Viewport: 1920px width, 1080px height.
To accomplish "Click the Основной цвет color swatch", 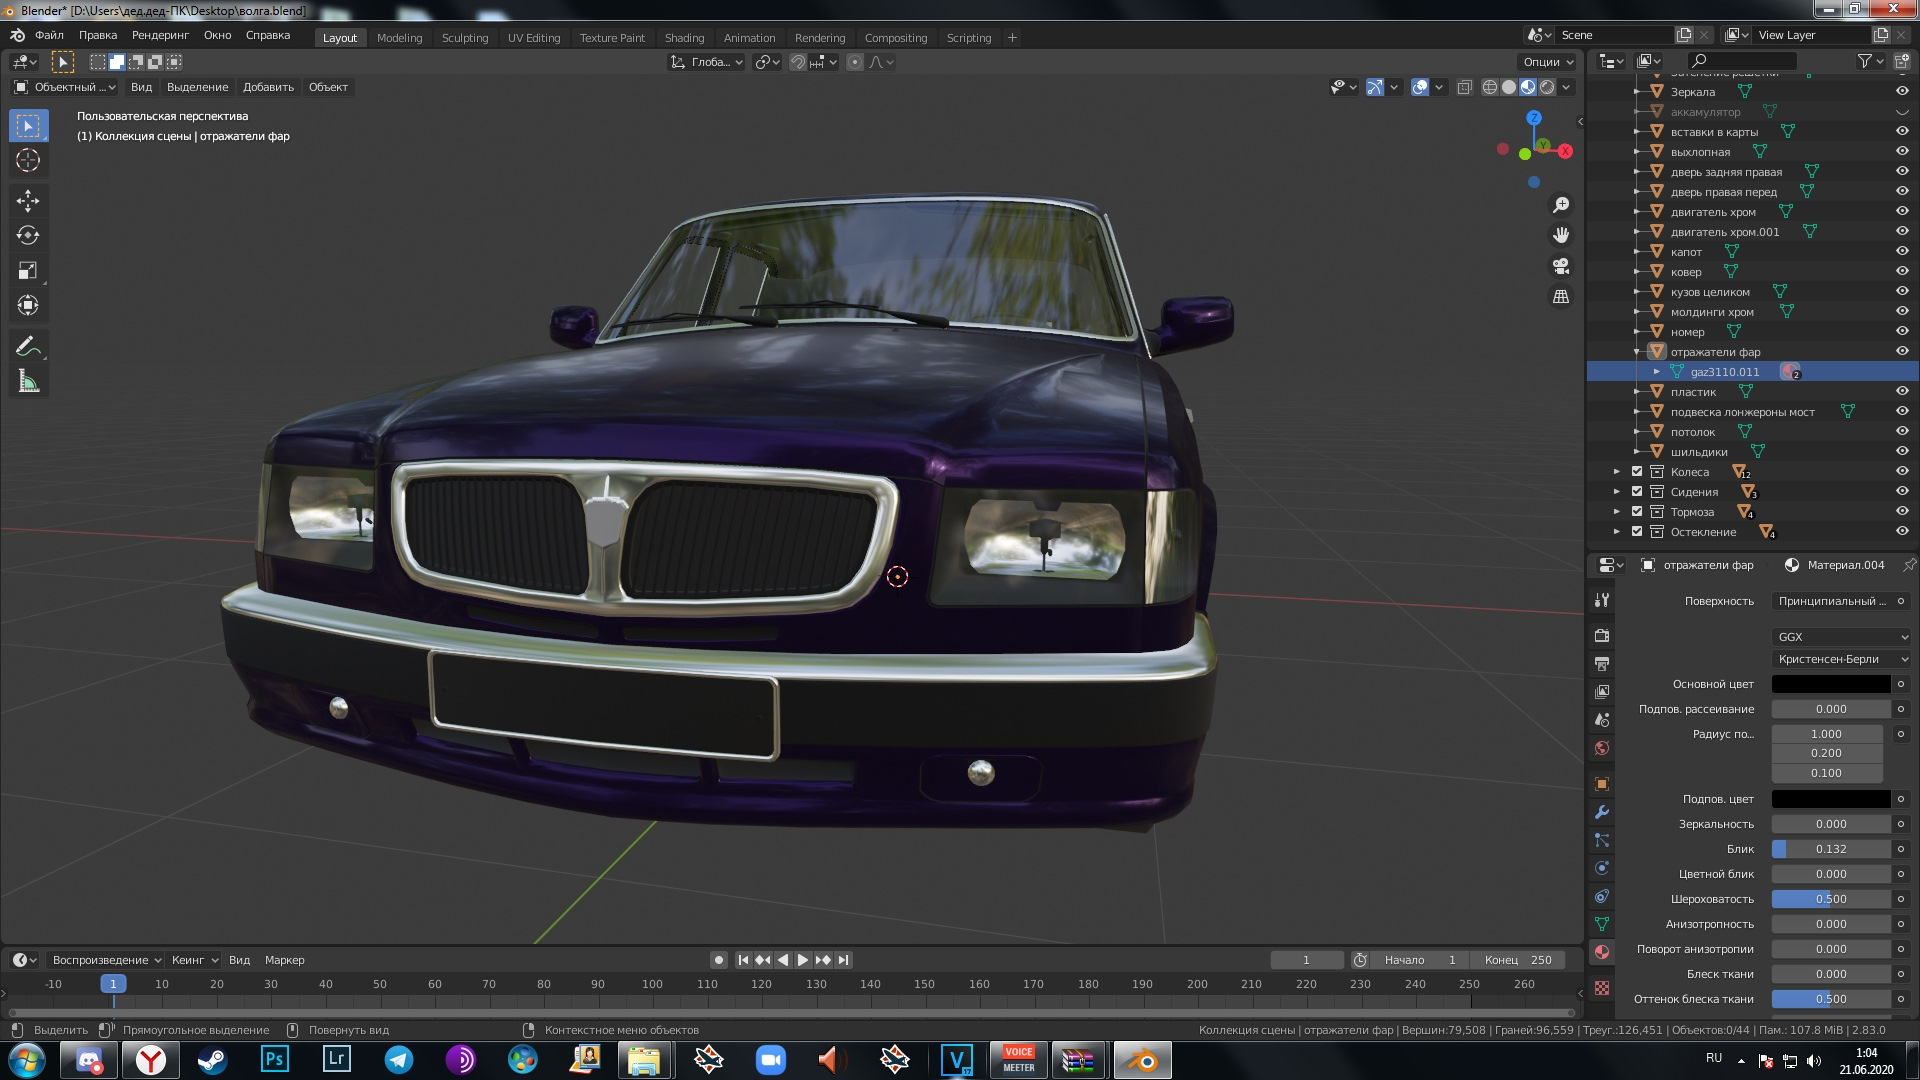I will (1831, 685).
